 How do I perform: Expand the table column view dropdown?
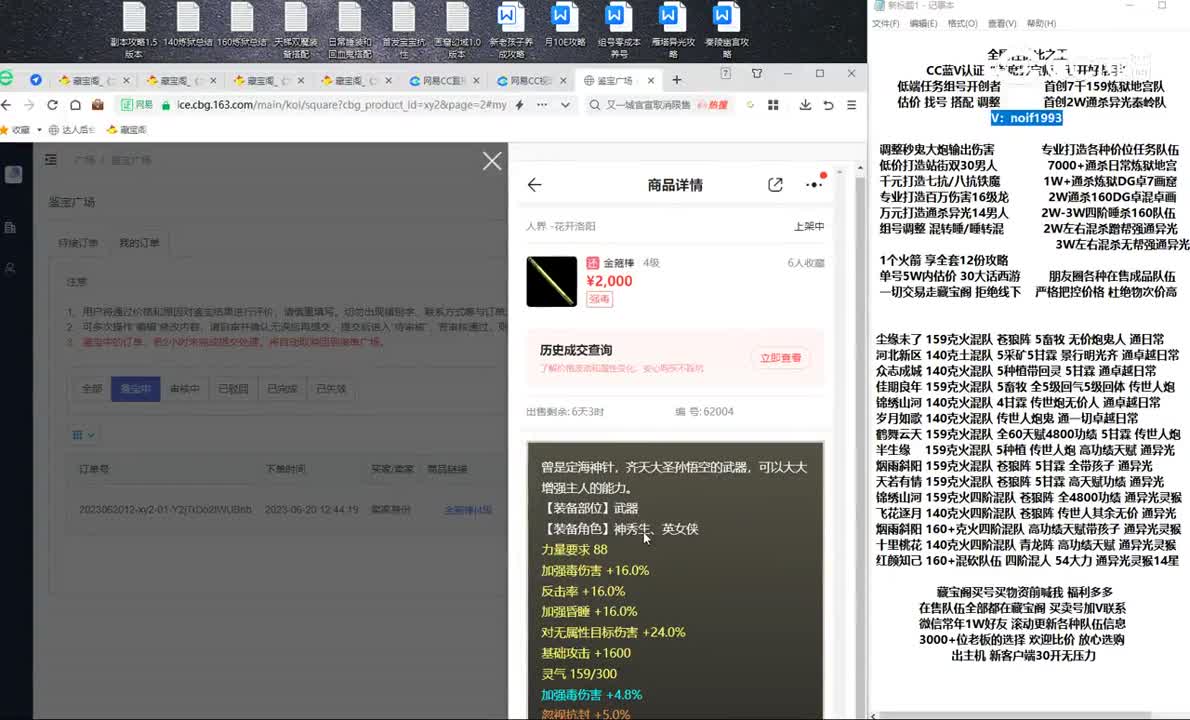(84, 435)
